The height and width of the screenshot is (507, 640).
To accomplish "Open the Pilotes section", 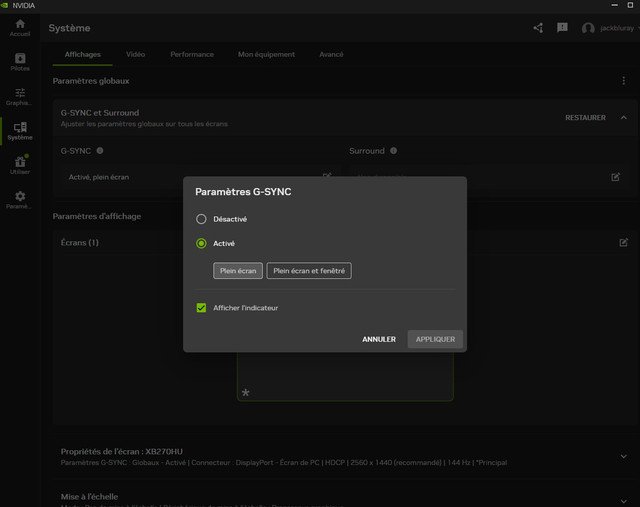I will point(20,62).
